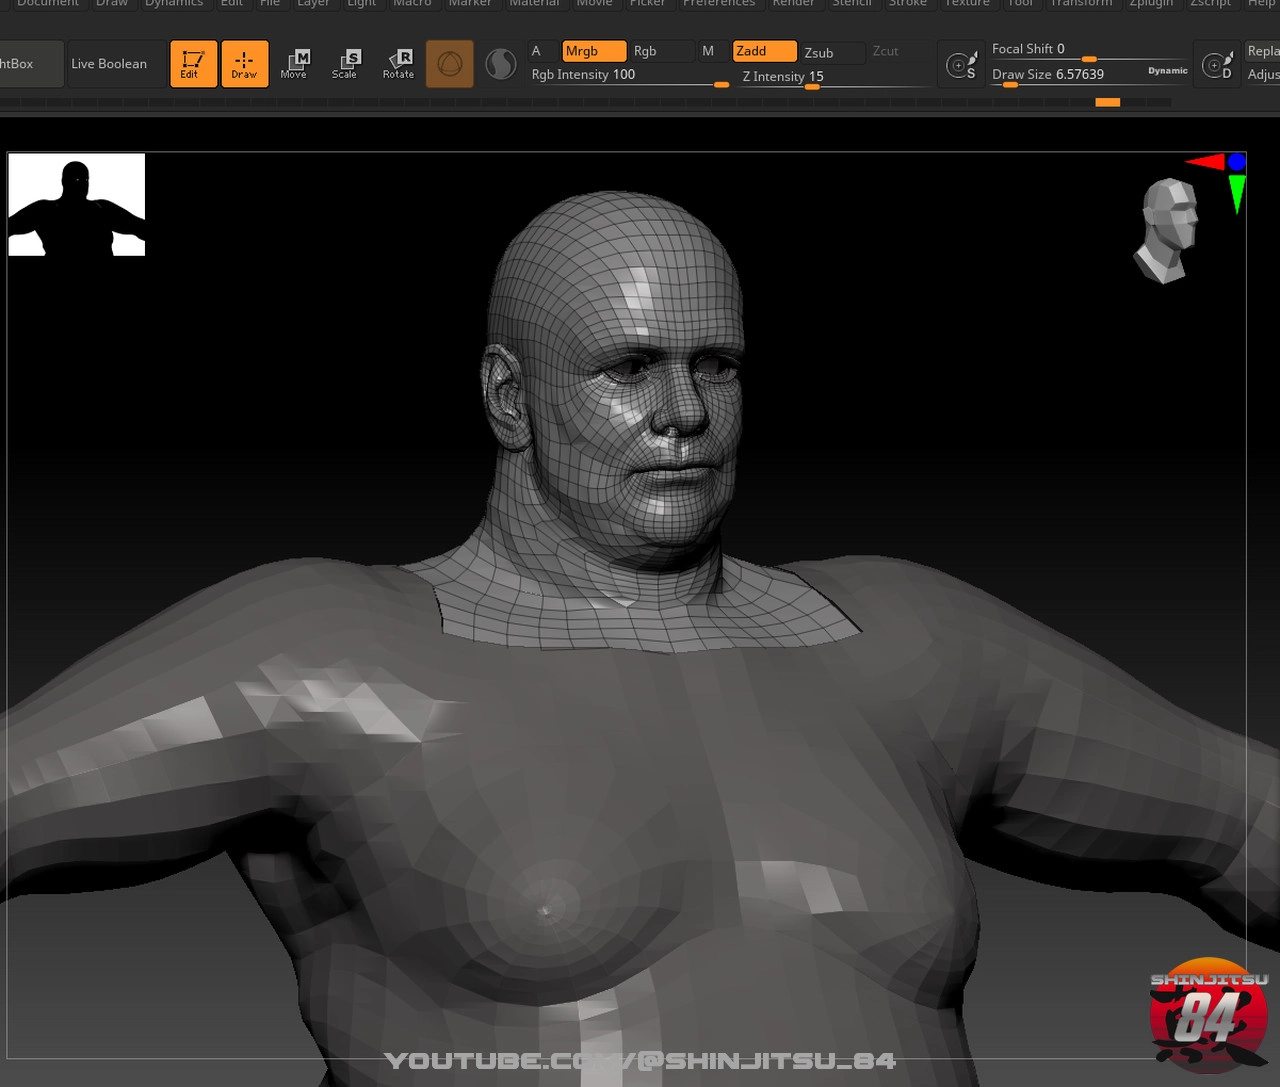This screenshot has width=1280, height=1087.
Task: Toggle Mrgb mode
Action: (x=593, y=51)
